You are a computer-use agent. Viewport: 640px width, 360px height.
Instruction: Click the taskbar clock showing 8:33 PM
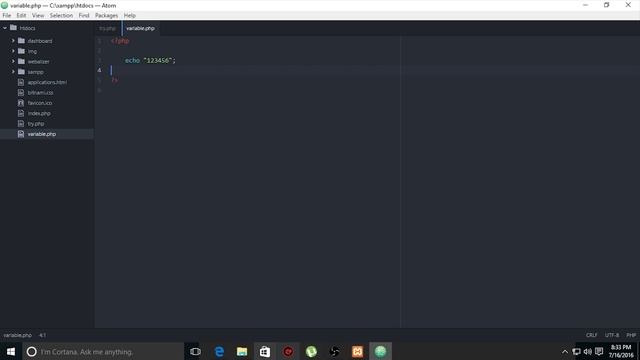click(621, 351)
